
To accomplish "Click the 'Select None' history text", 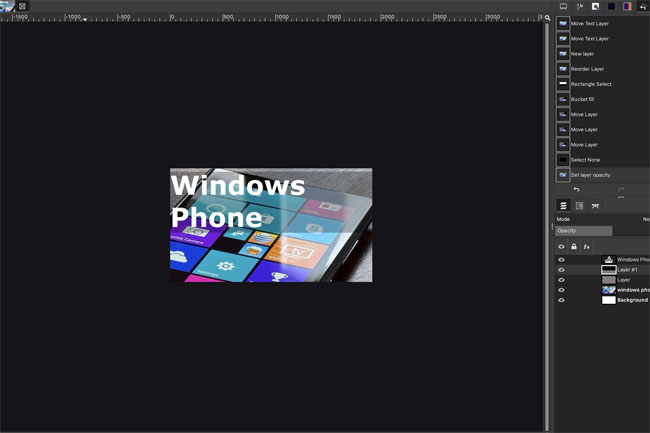I will click(585, 160).
